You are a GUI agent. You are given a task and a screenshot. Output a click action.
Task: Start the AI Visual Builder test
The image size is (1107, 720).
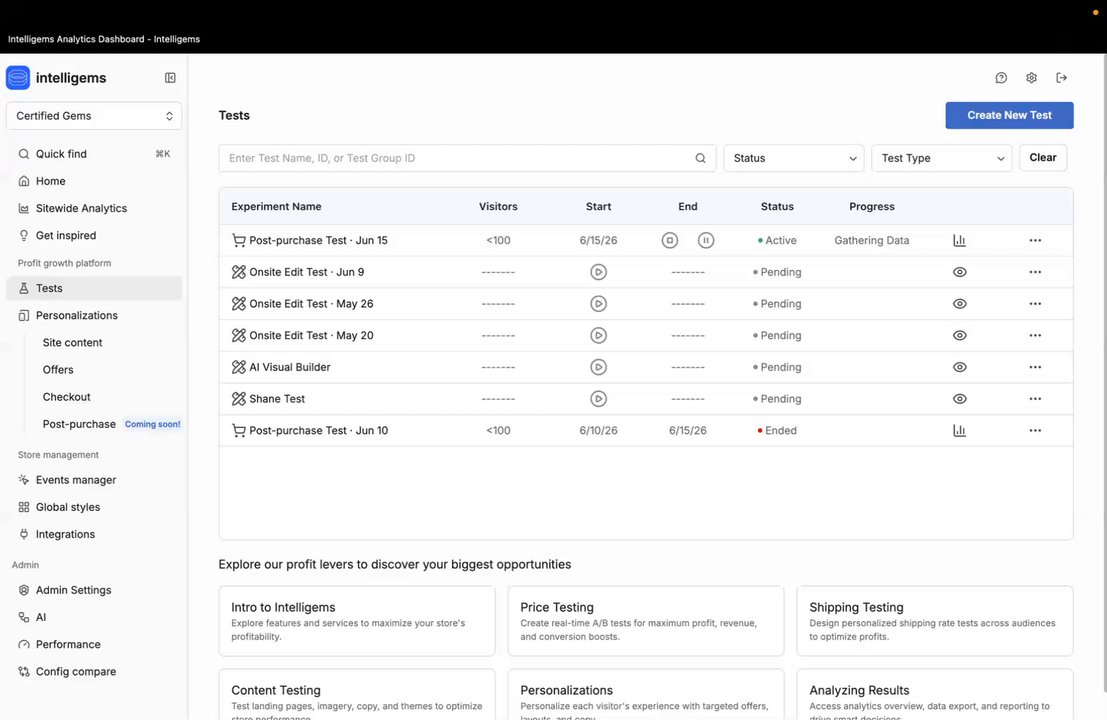click(599, 368)
